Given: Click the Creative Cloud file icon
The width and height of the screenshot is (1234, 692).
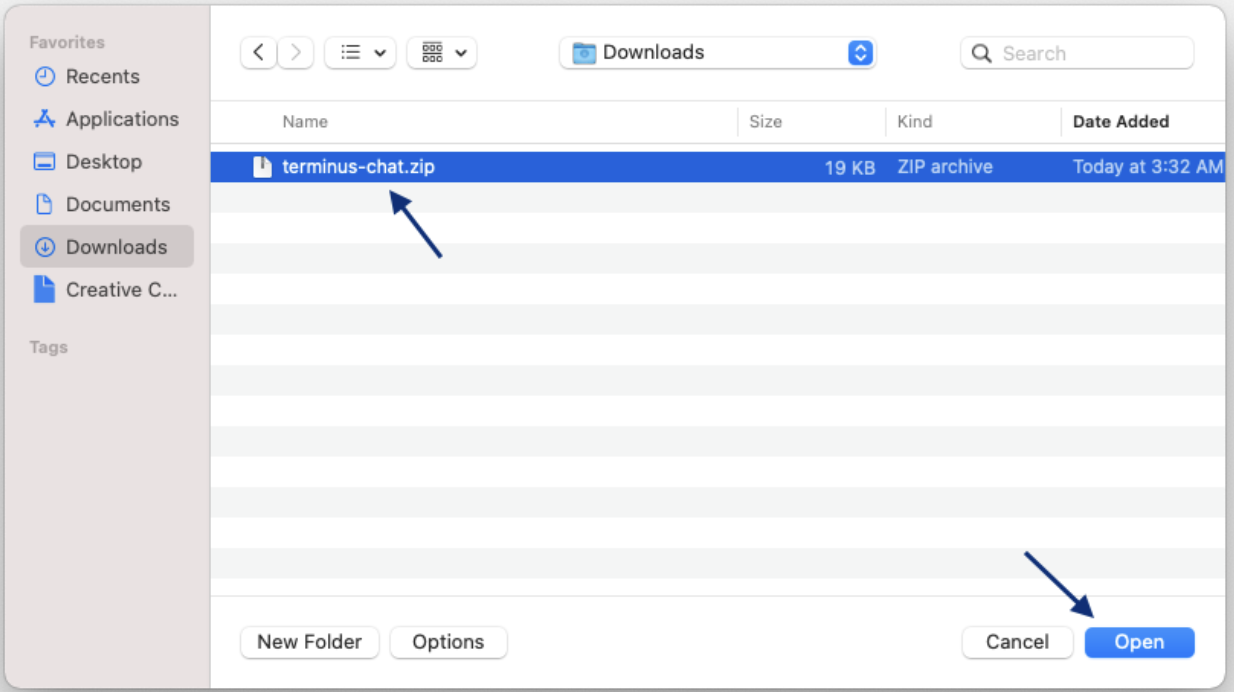Looking at the screenshot, I should pyautogui.click(x=44, y=290).
